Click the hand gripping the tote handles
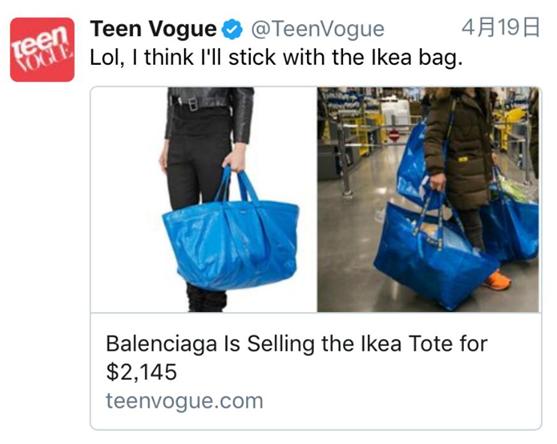This screenshot has height=444, width=557. tap(235, 158)
